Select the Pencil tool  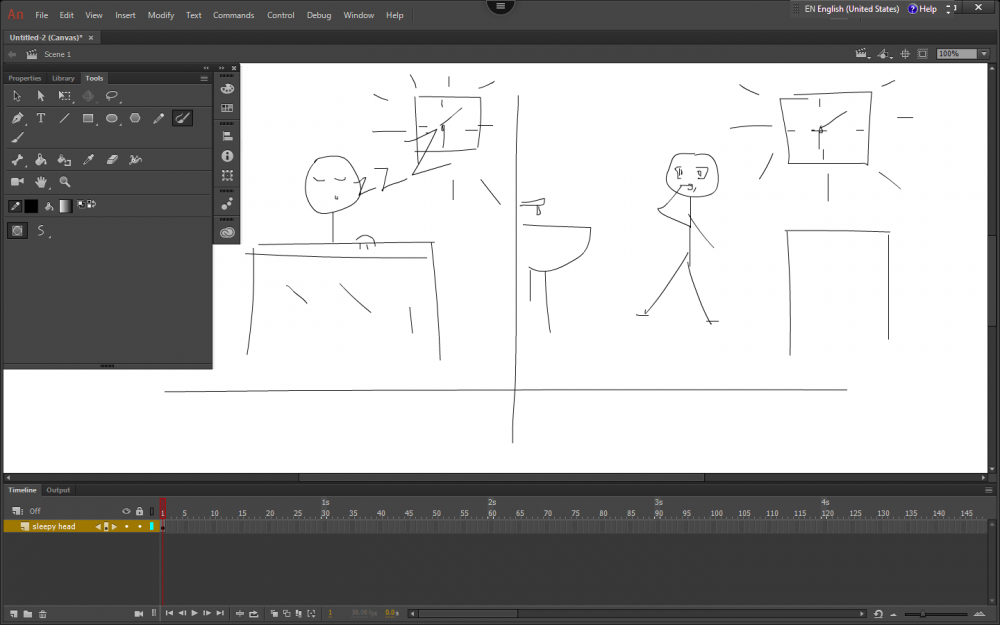coord(159,118)
